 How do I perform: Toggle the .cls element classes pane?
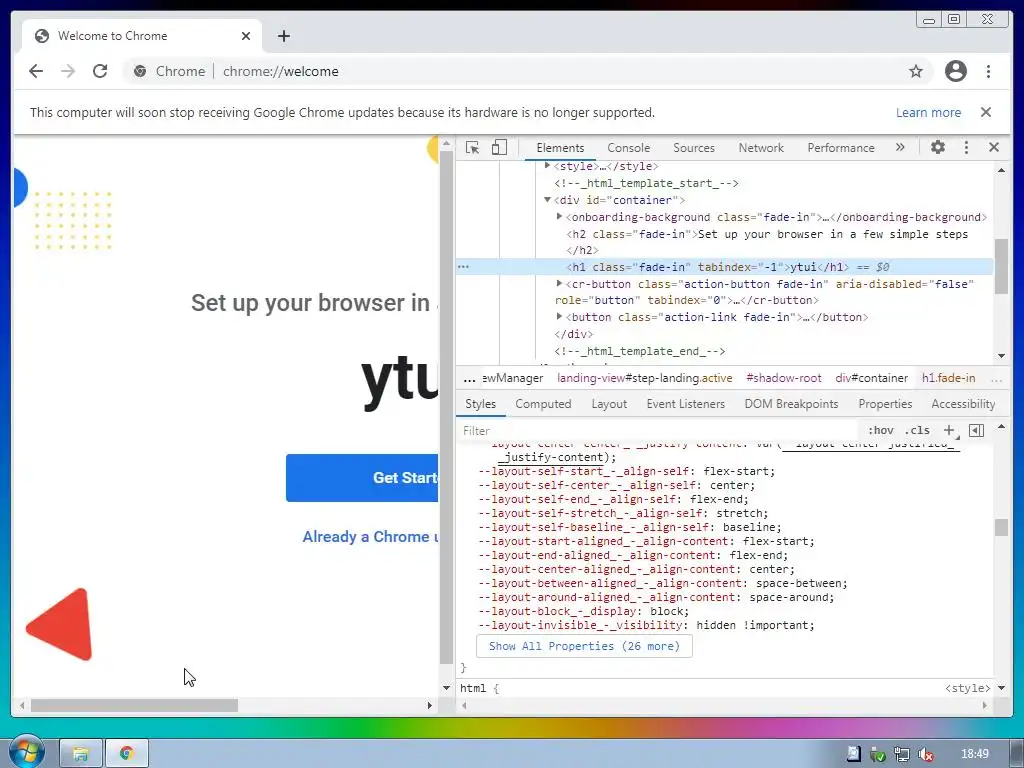(918, 430)
